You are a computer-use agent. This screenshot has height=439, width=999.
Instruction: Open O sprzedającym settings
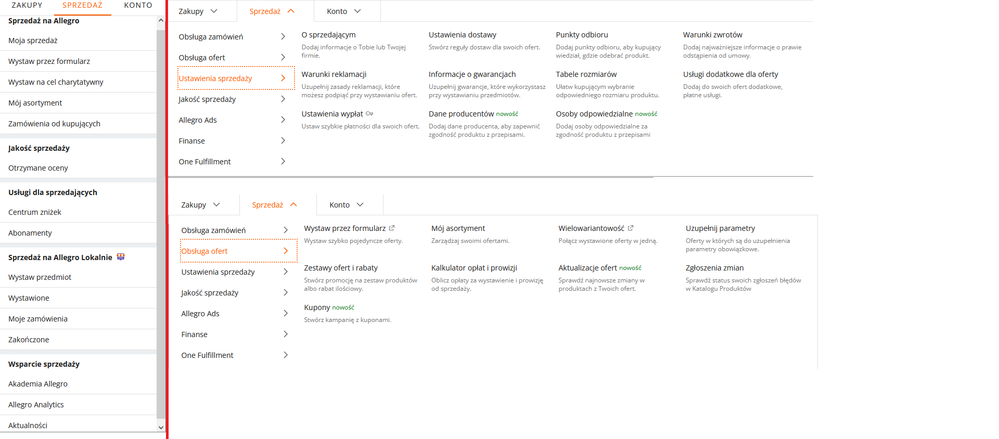[x=328, y=34]
